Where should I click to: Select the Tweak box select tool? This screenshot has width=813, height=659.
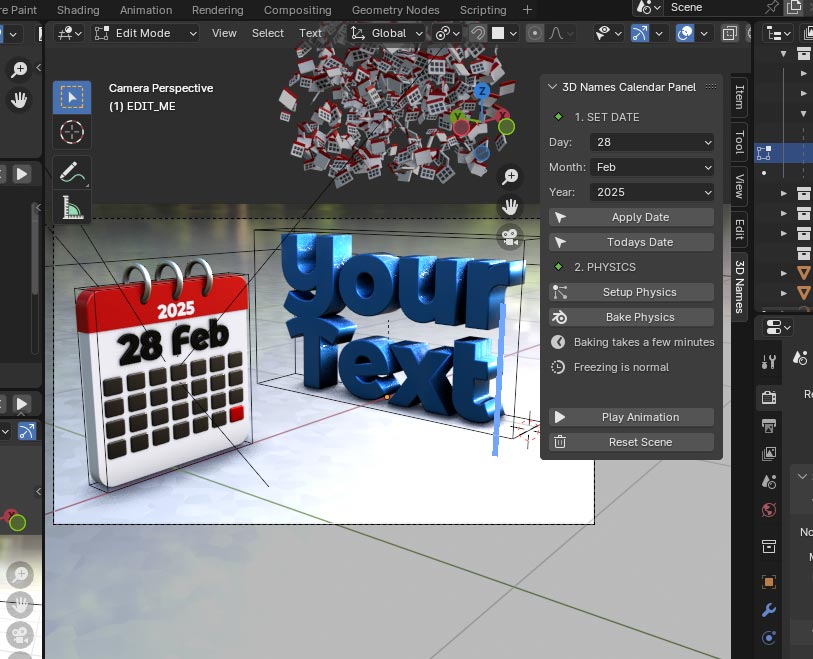[x=71, y=95]
